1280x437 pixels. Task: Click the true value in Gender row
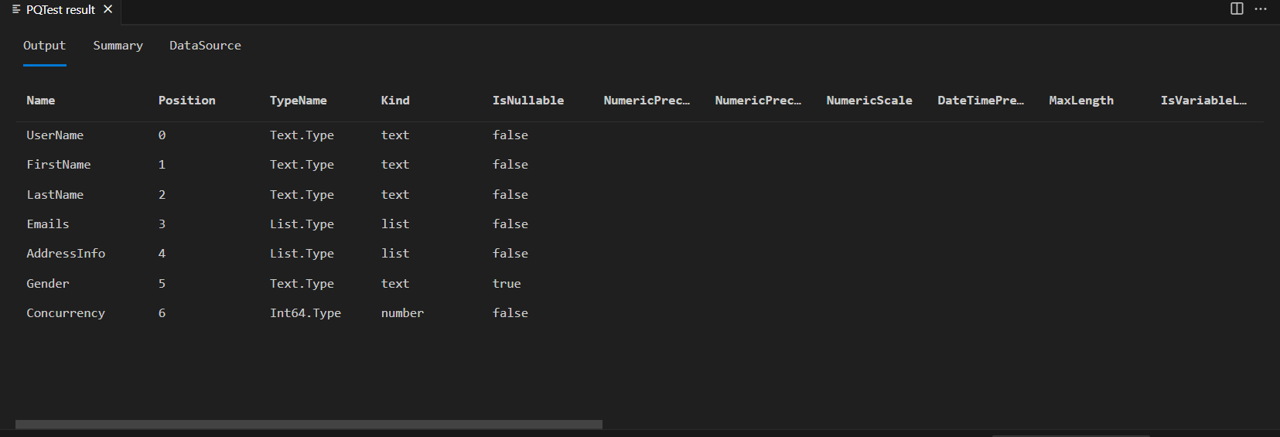coord(507,283)
